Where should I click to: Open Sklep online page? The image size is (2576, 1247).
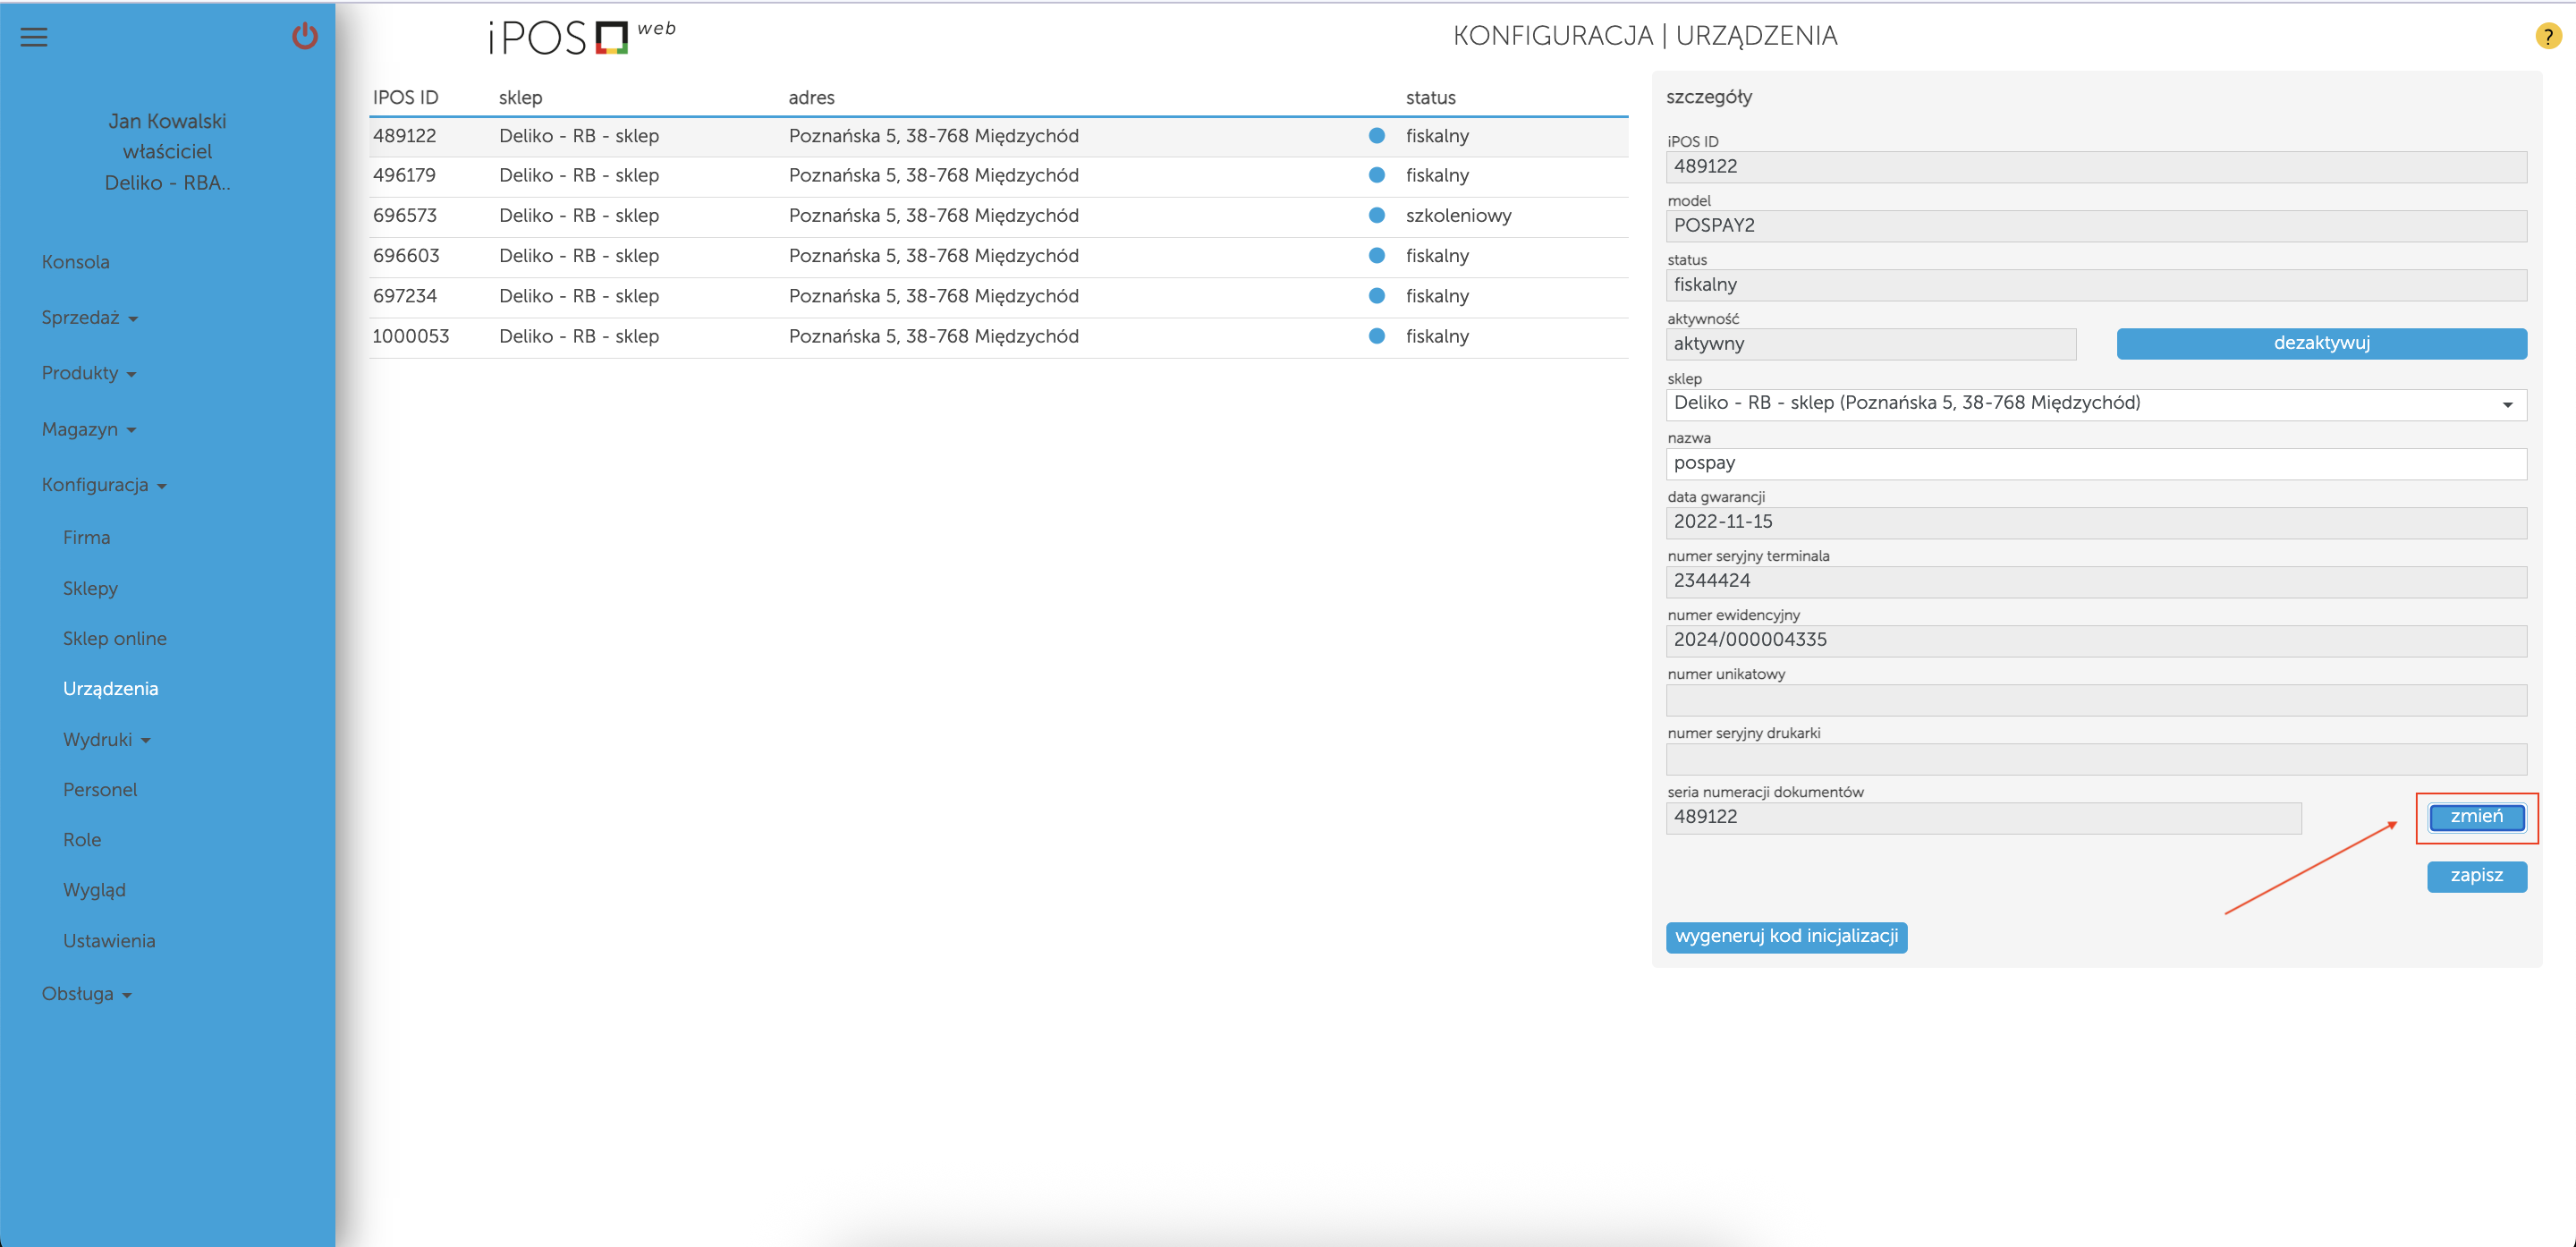click(115, 639)
